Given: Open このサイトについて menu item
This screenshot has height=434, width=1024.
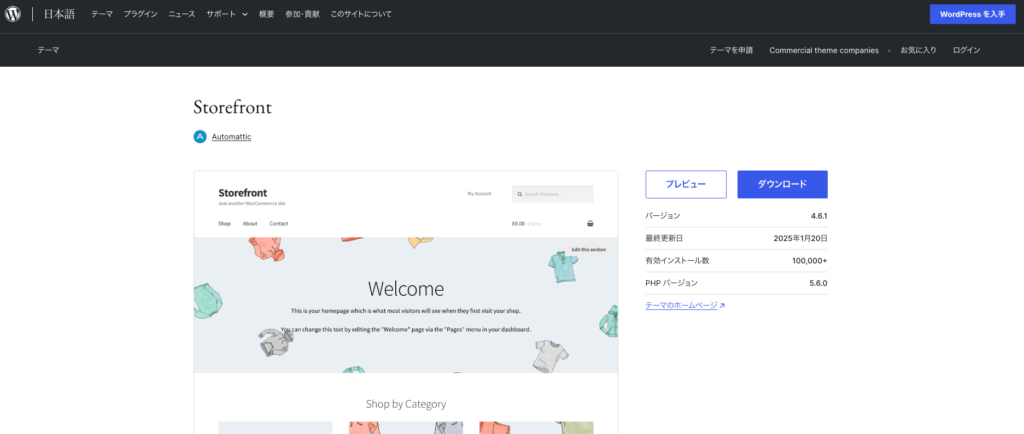Looking at the screenshot, I should coord(361,14).
